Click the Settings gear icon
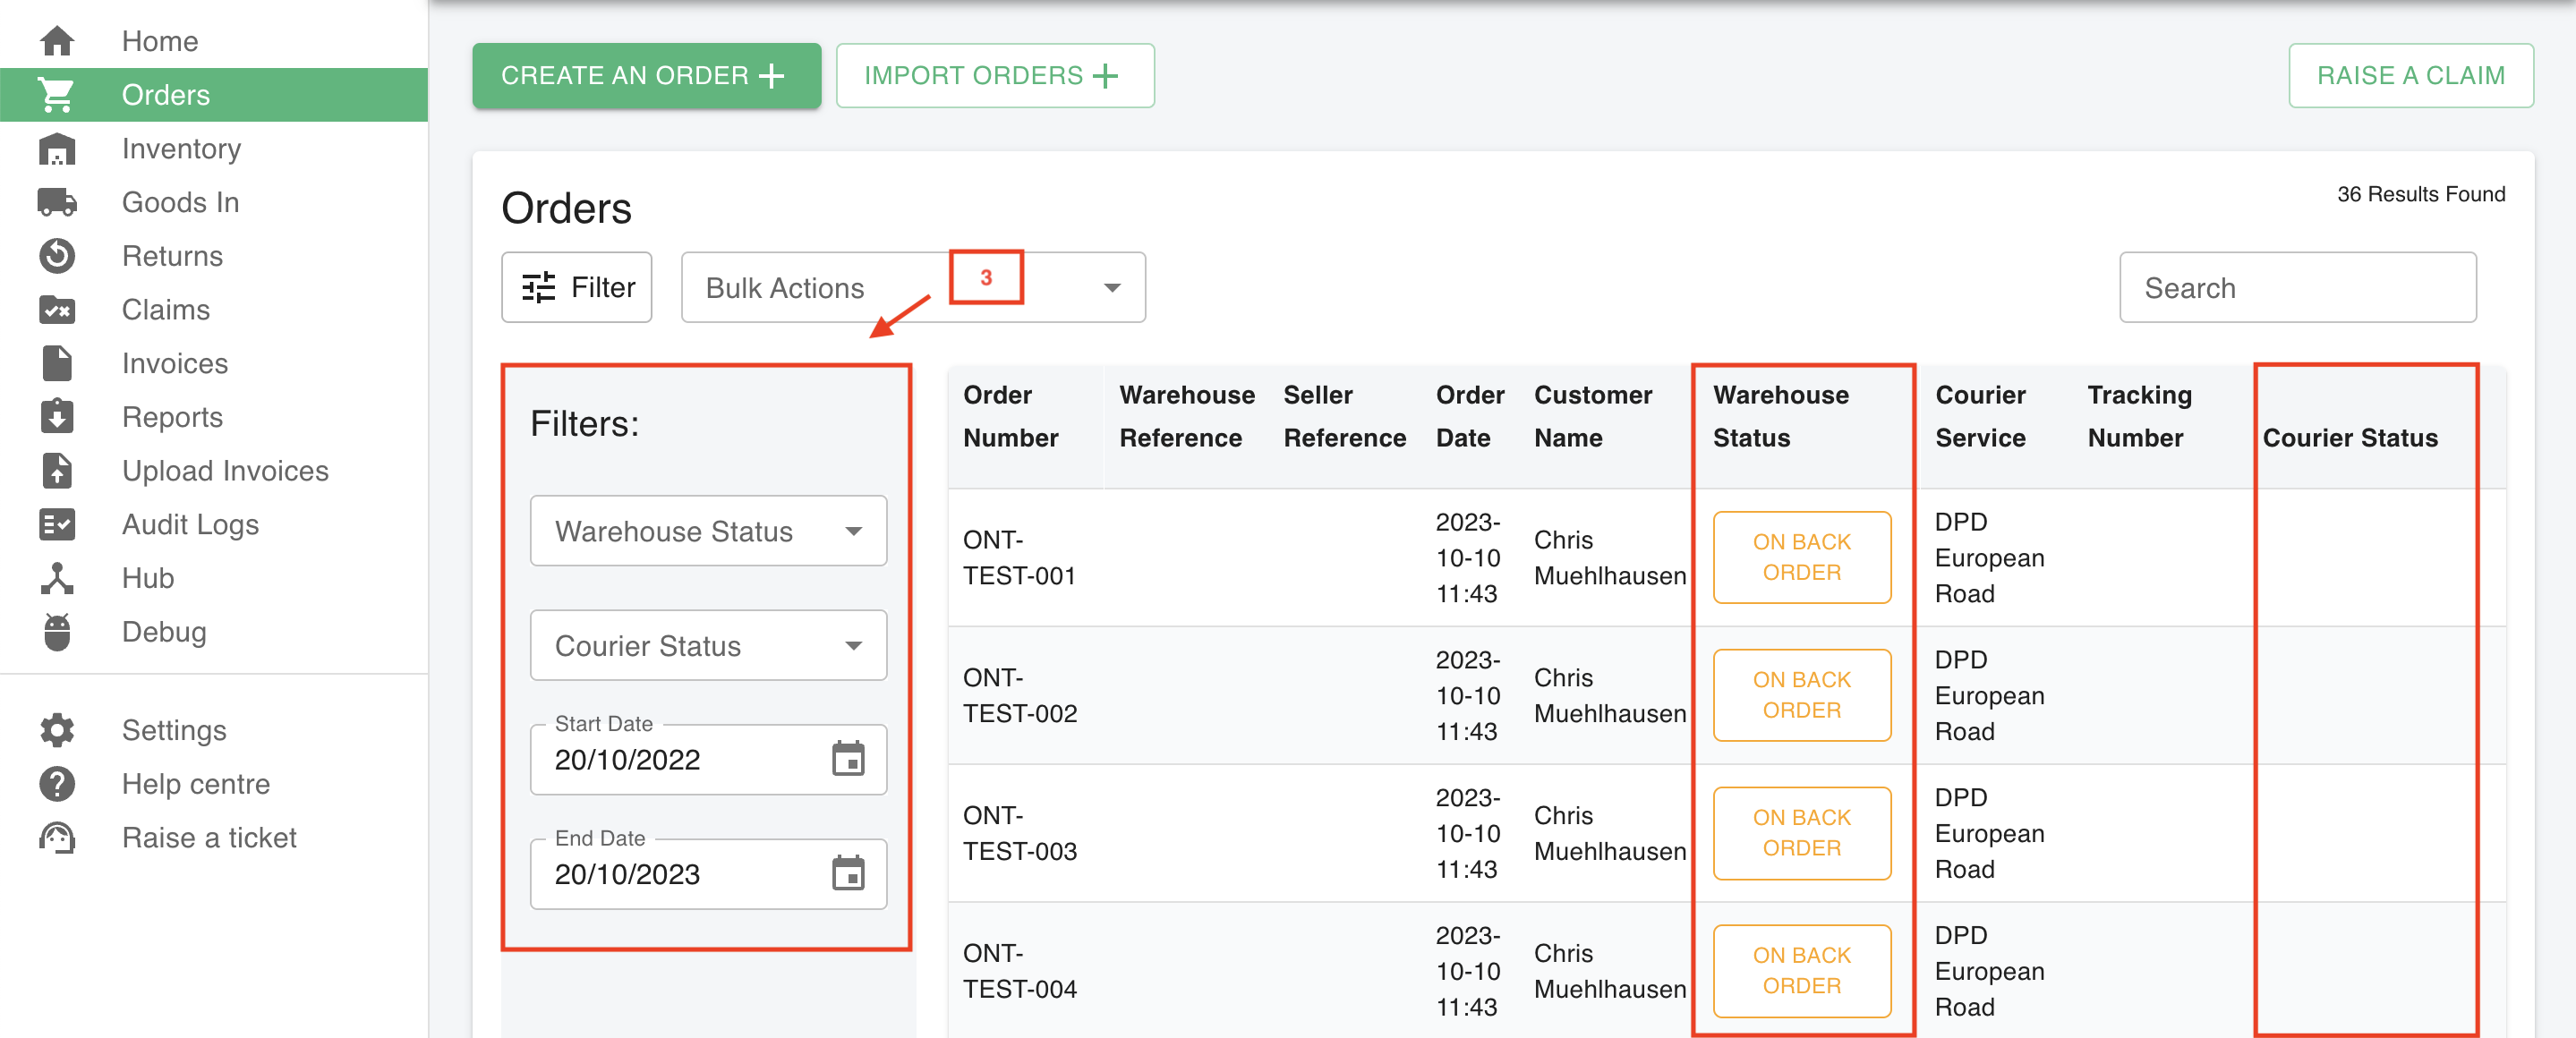Screen dimensions: 2576x1038 tap(57, 730)
